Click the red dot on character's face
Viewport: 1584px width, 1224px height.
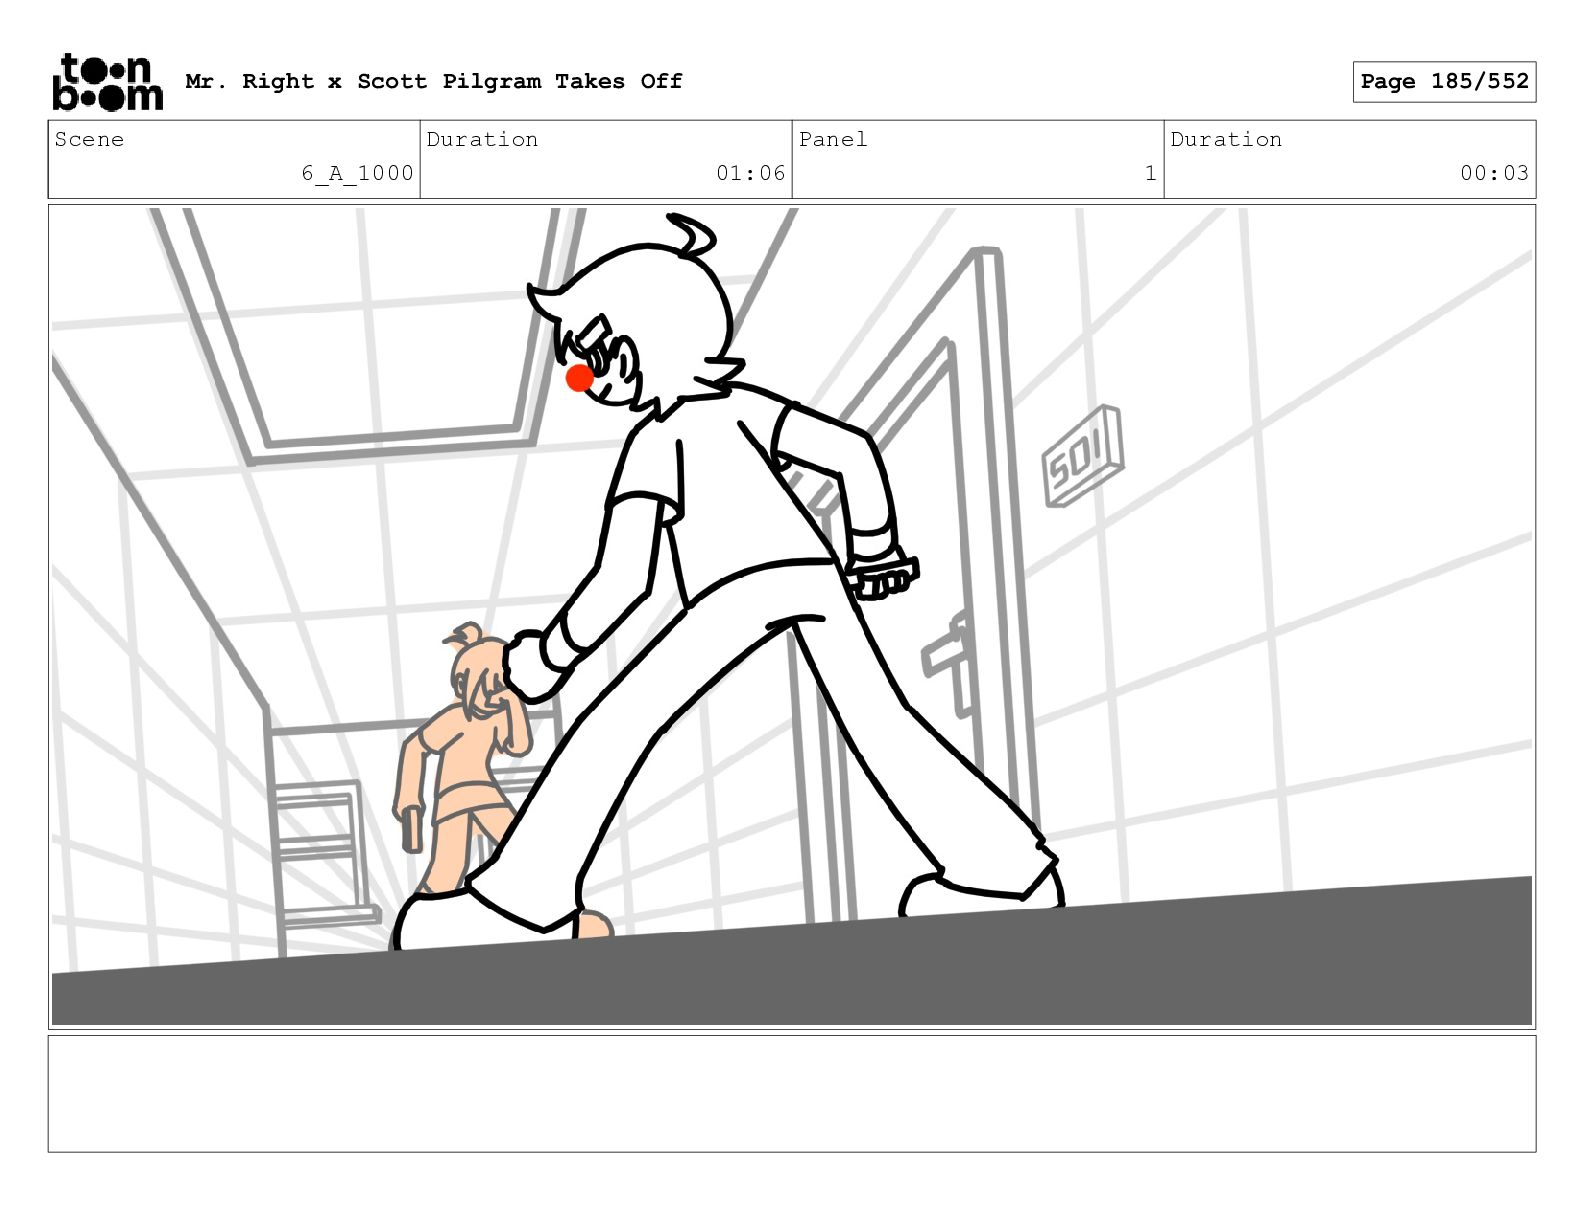point(580,378)
